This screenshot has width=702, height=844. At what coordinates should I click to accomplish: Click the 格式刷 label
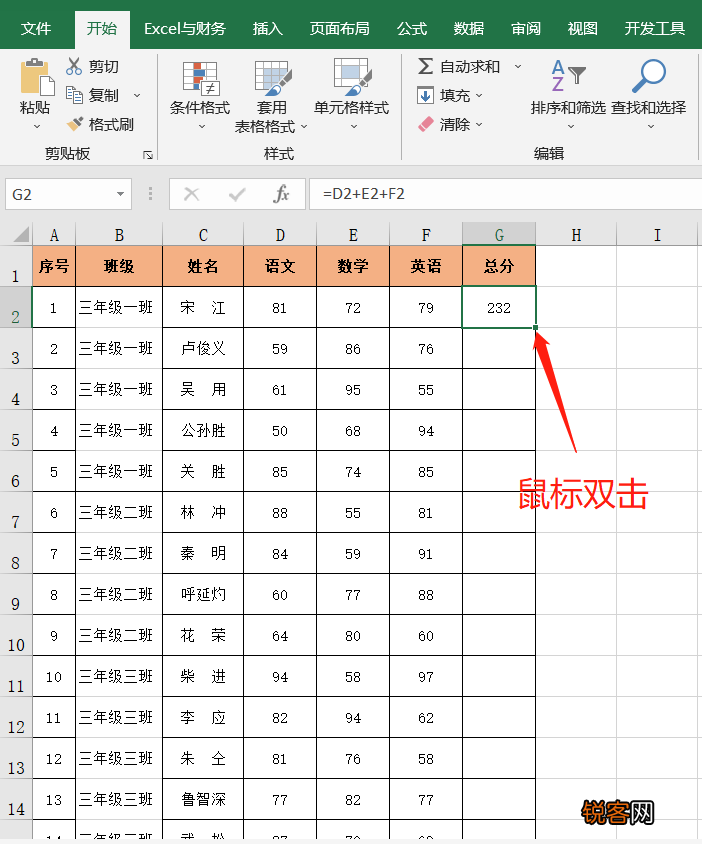point(111,124)
